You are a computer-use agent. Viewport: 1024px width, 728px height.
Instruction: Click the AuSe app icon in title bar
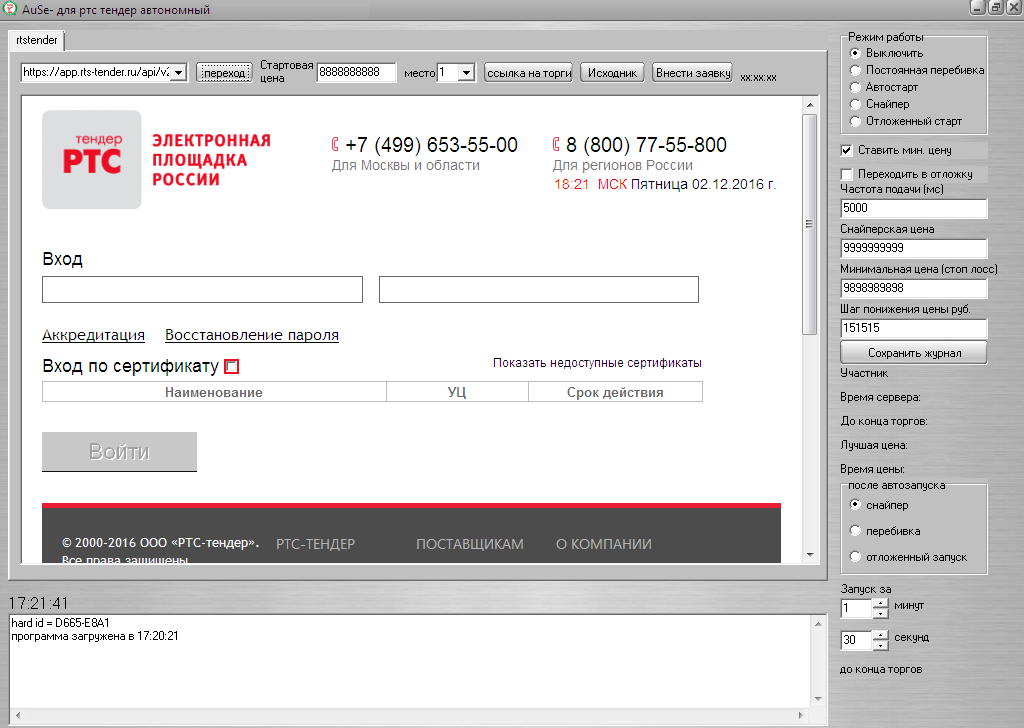(x=10, y=9)
